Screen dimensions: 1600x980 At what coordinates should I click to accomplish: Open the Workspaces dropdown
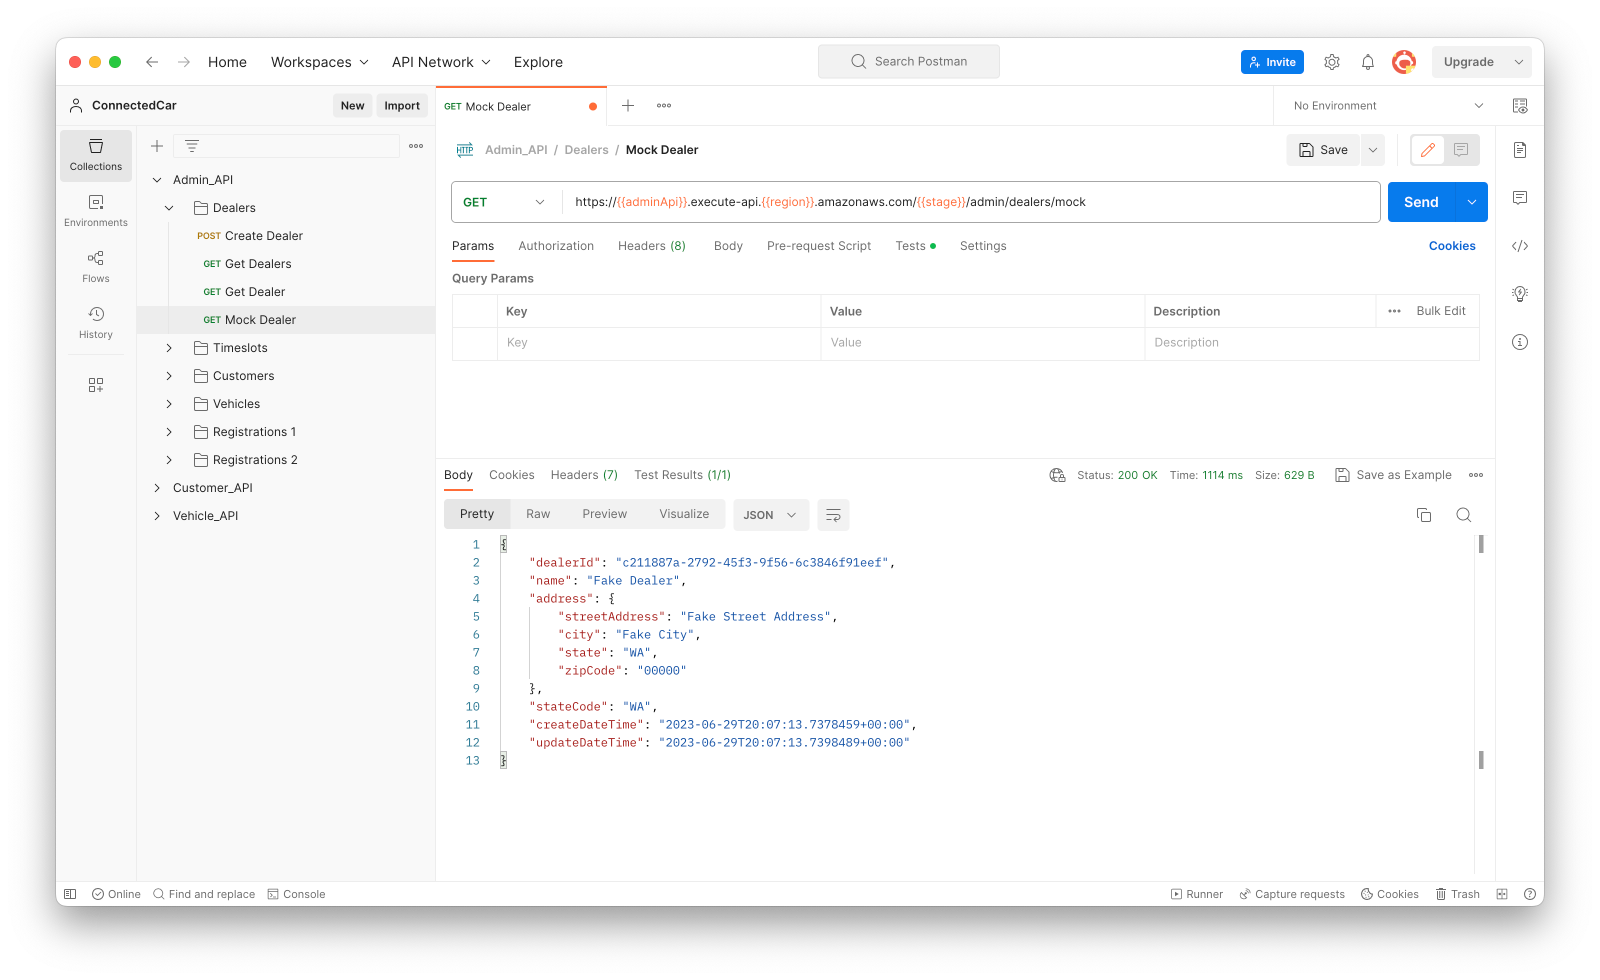coord(320,62)
